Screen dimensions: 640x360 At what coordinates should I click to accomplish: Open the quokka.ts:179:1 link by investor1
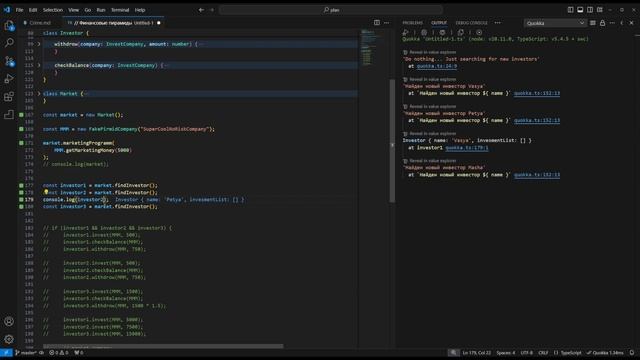tap(467, 148)
